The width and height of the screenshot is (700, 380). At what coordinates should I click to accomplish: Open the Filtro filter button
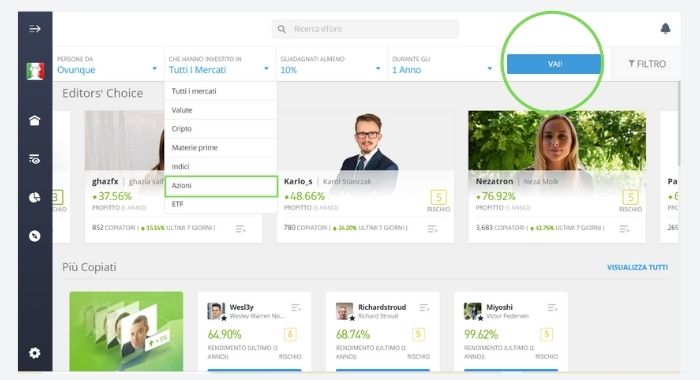(647, 64)
